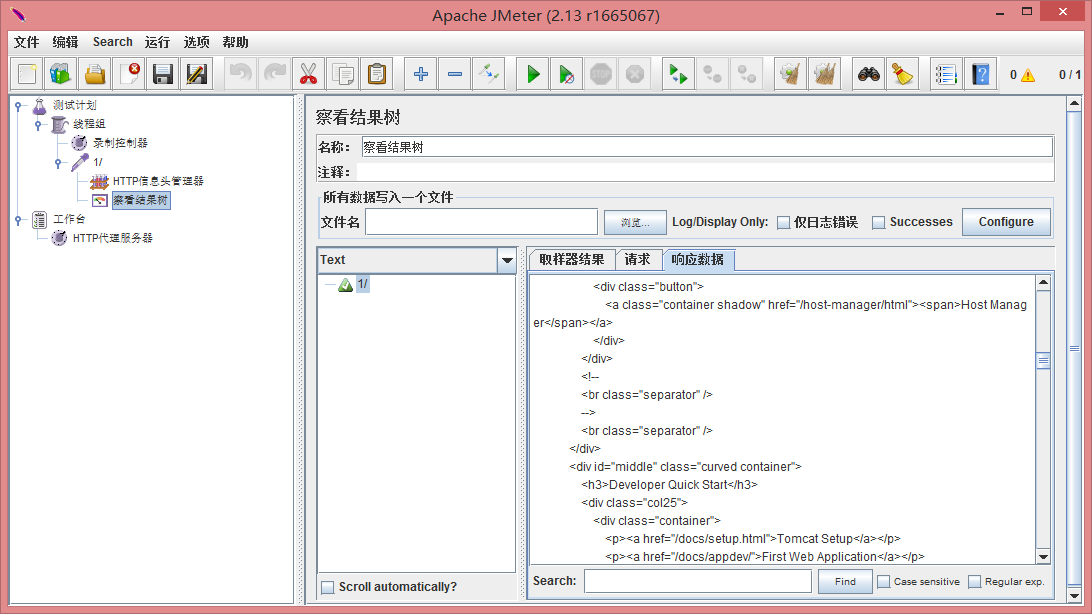Start the test with green play icon

533,74
